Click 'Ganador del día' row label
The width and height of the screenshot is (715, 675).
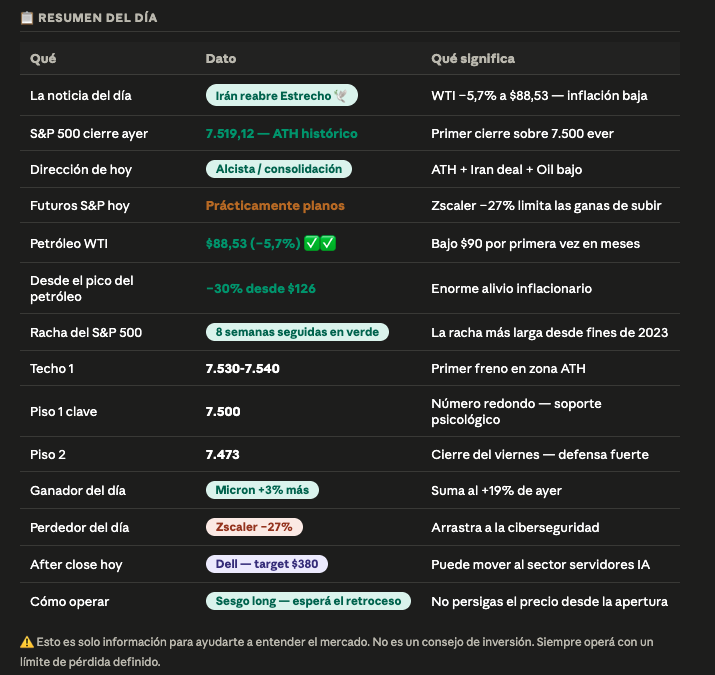tap(78, 491)
